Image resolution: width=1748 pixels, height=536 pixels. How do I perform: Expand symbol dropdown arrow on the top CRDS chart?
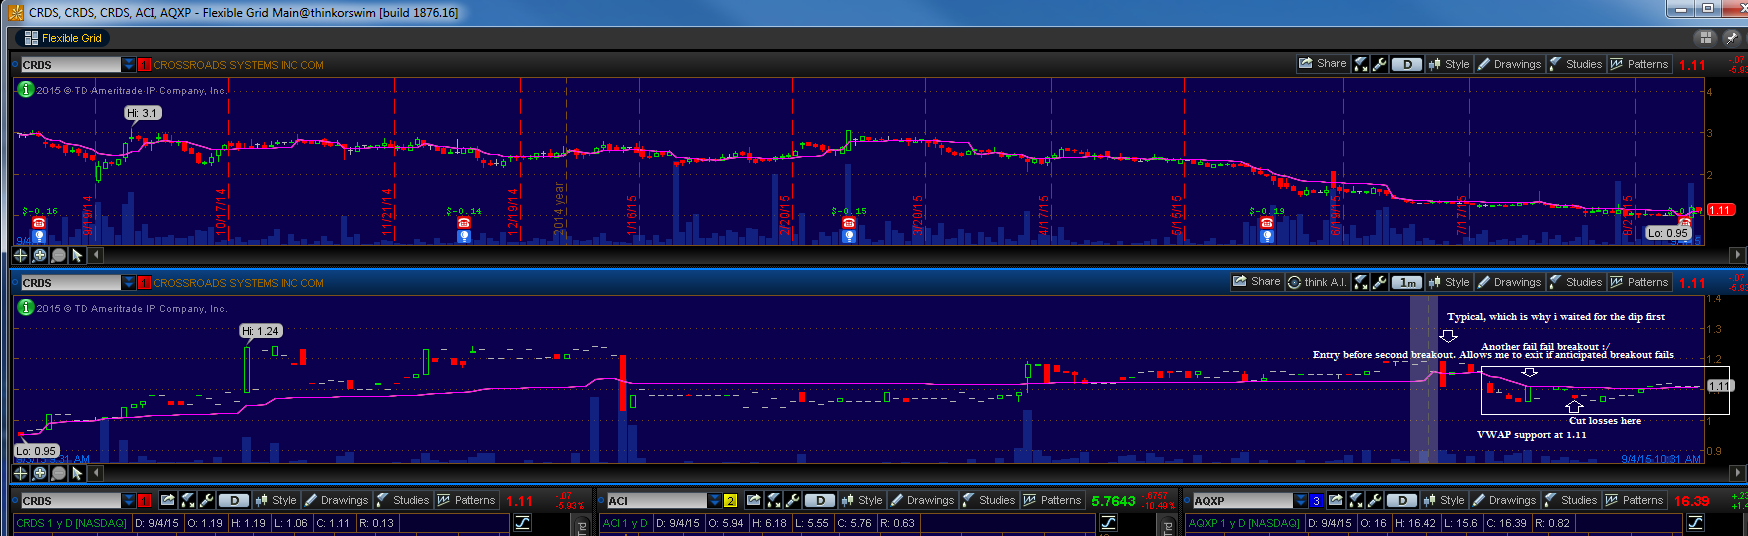tap(129, 64)
